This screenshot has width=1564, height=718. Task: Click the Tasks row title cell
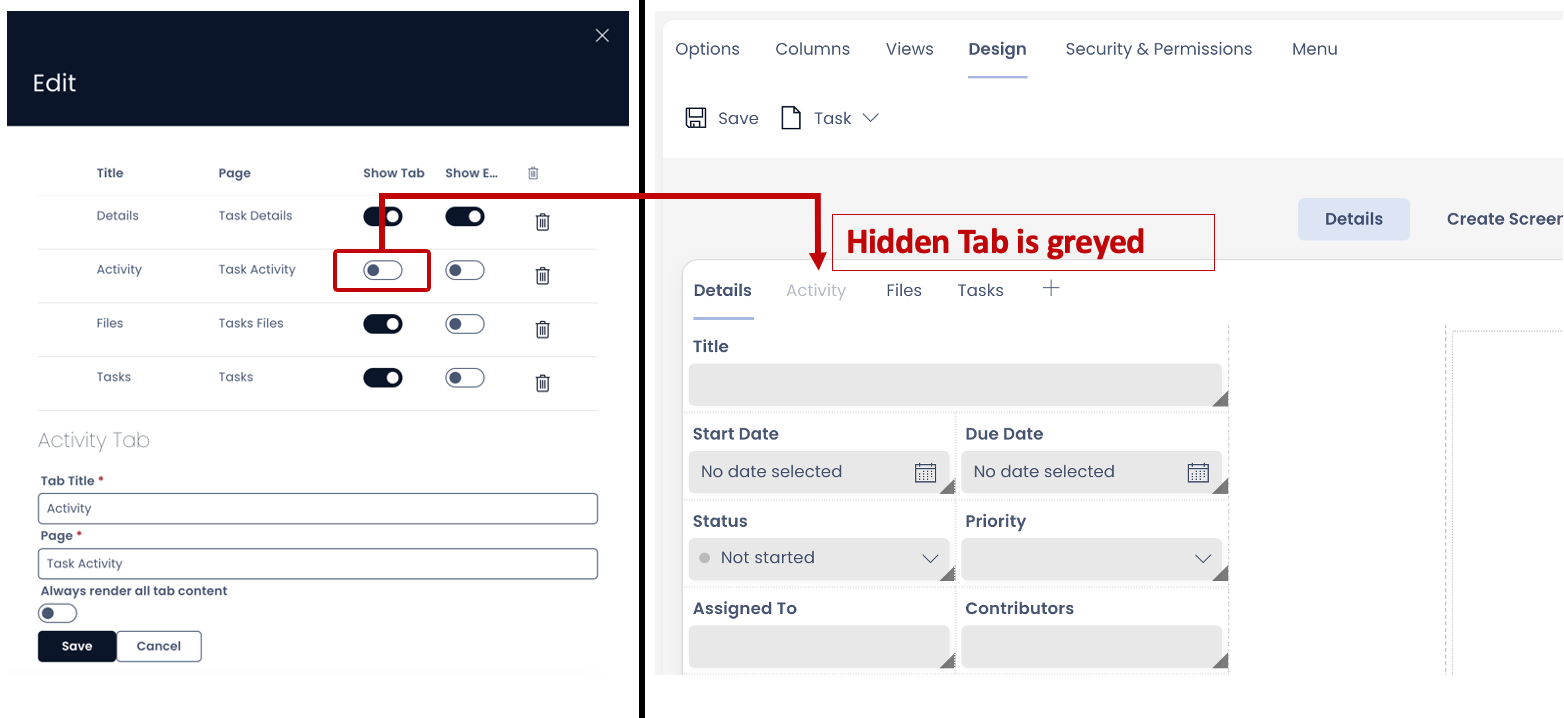point(113,377)
